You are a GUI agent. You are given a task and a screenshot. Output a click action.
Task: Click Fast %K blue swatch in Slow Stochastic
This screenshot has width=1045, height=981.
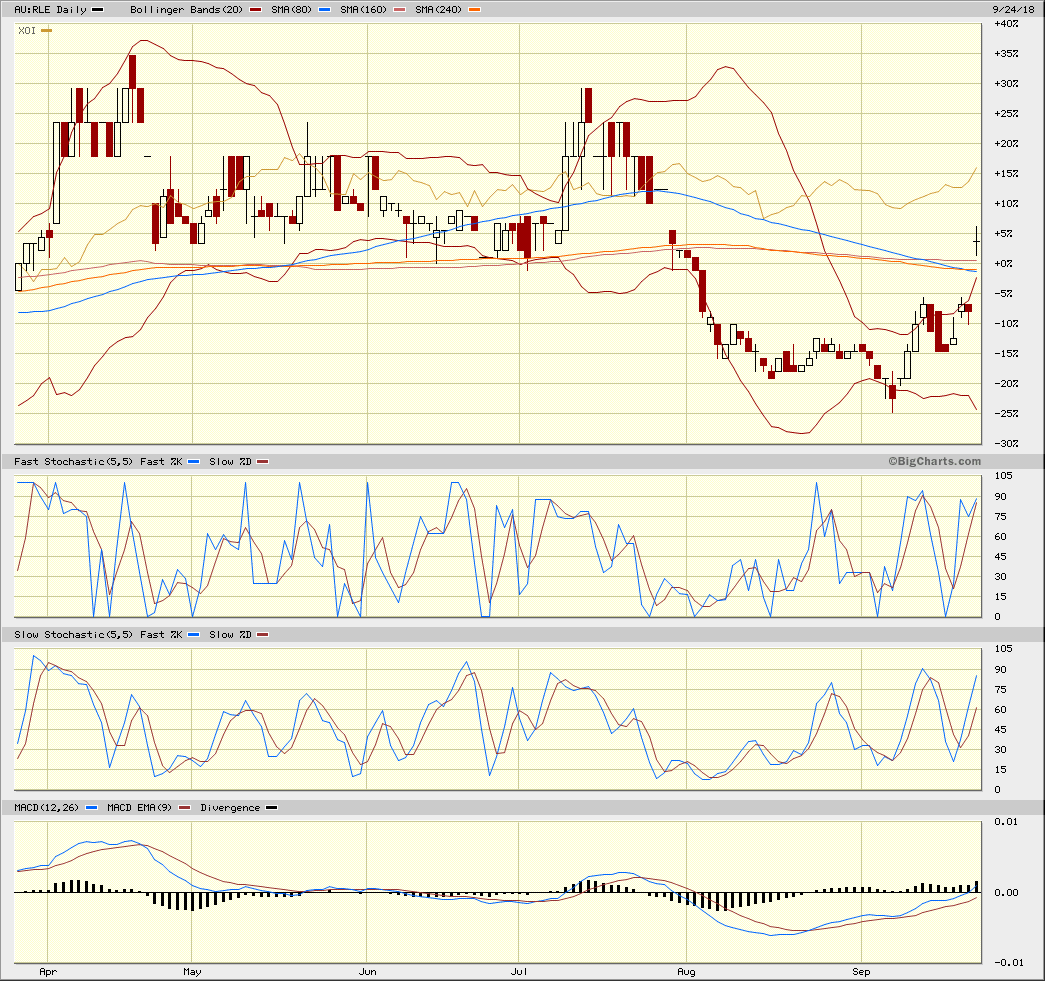pos(194,635)
